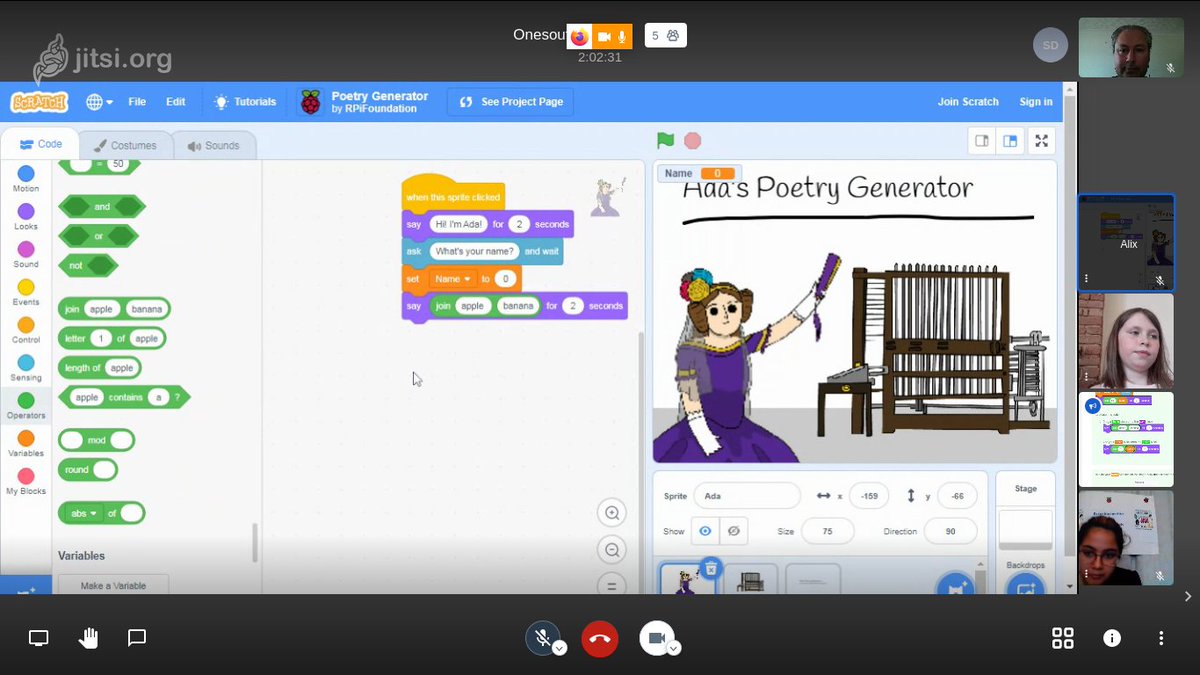Toggle Jitsi tile view
1200x675 pixels.
(1063, 638)
